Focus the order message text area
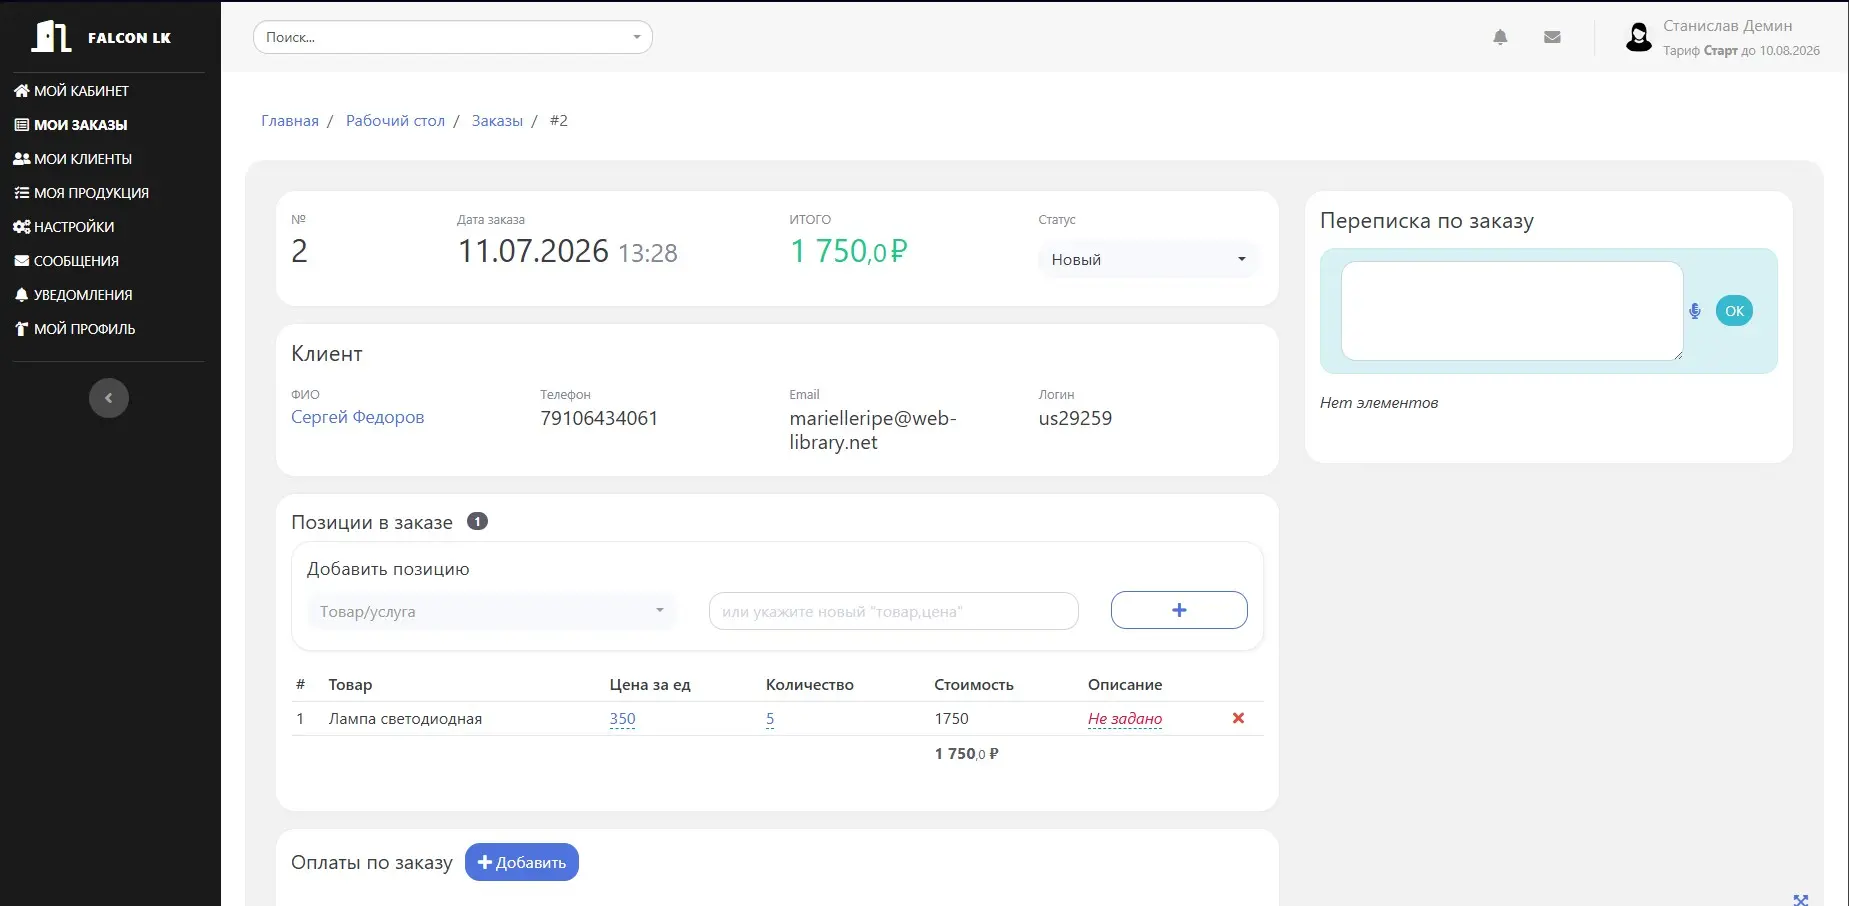The image size is (1849, 906). click(x=1512, y=311)
